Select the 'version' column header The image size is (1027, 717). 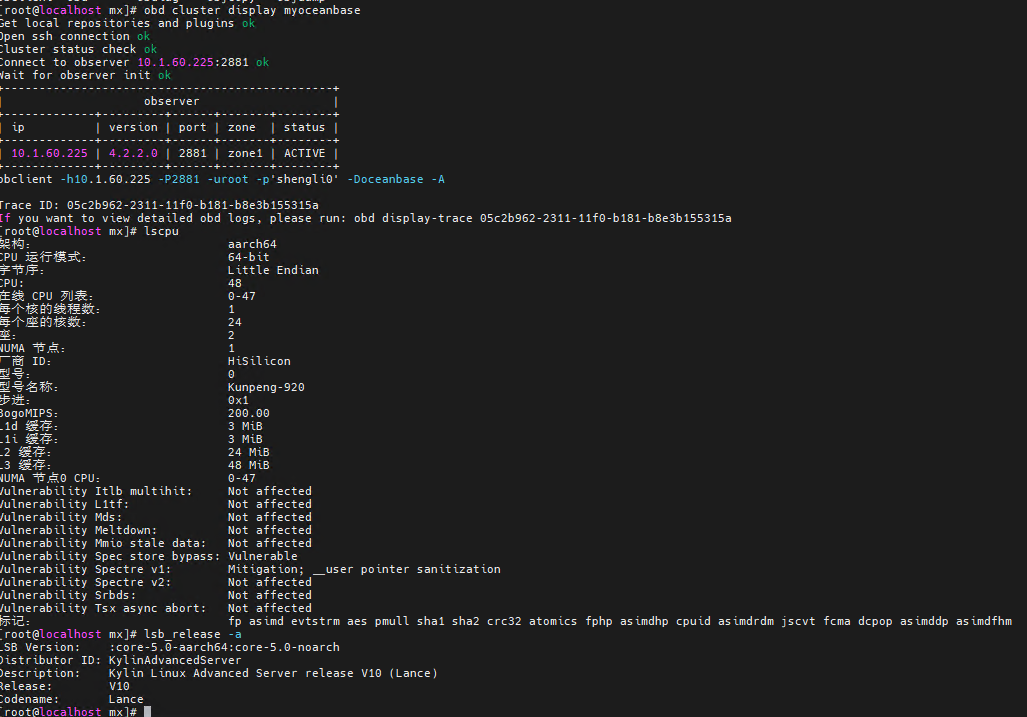point(133,127)
